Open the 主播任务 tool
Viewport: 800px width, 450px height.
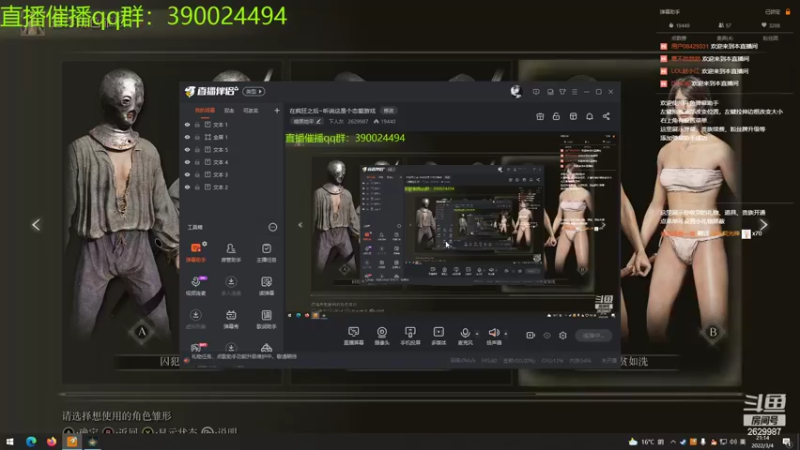(266, 253)
